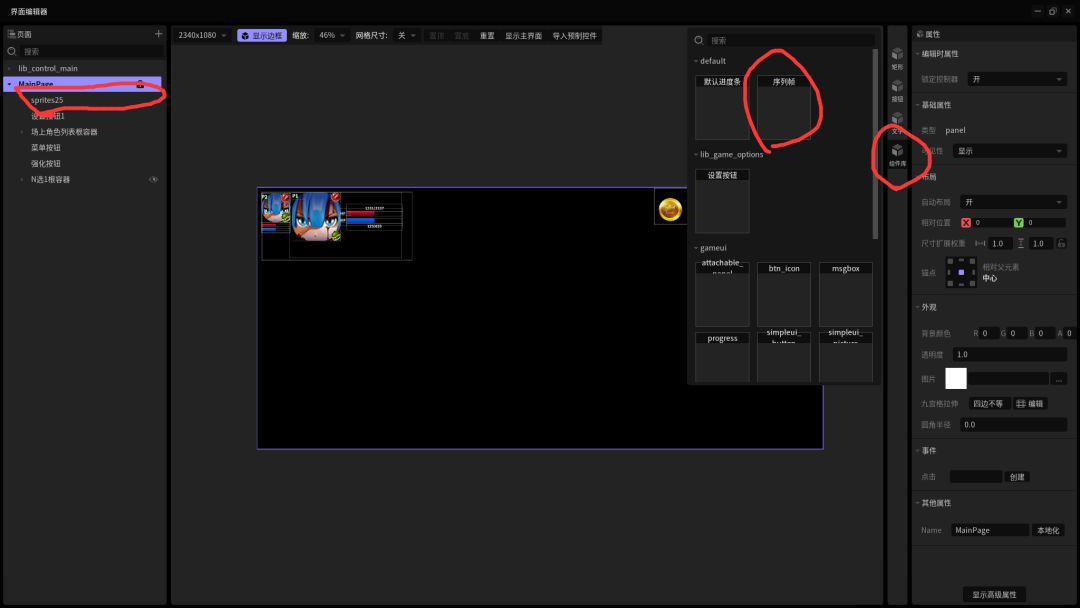Toggle visibility eye of N选1根容器
The width and height of the screenshot is (1080, 608).
tap(154, 180)
